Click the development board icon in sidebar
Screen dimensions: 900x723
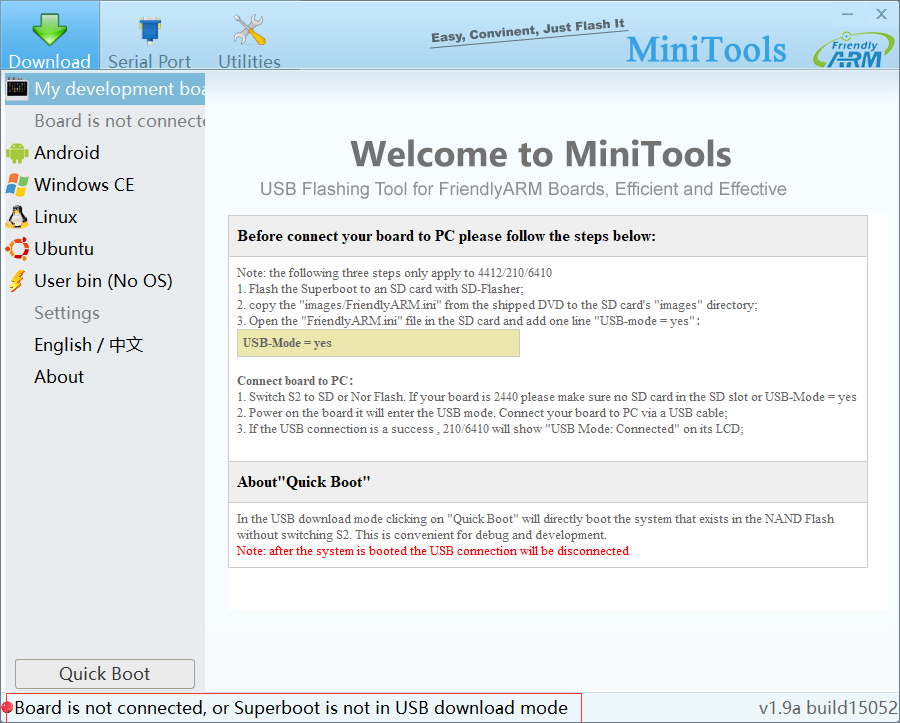[x=16, y=88]
